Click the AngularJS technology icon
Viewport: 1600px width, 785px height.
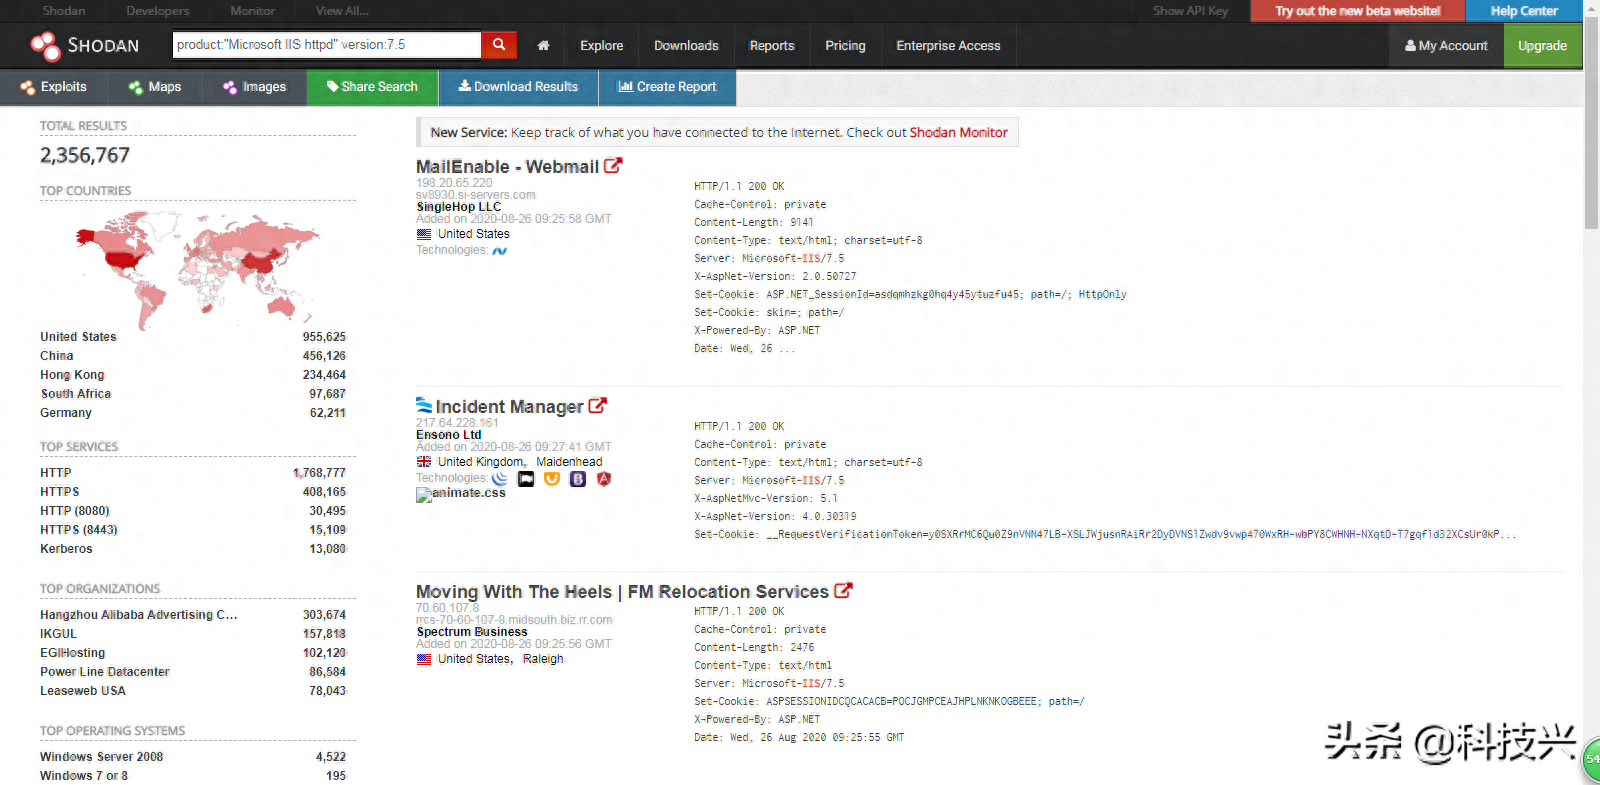604,479
